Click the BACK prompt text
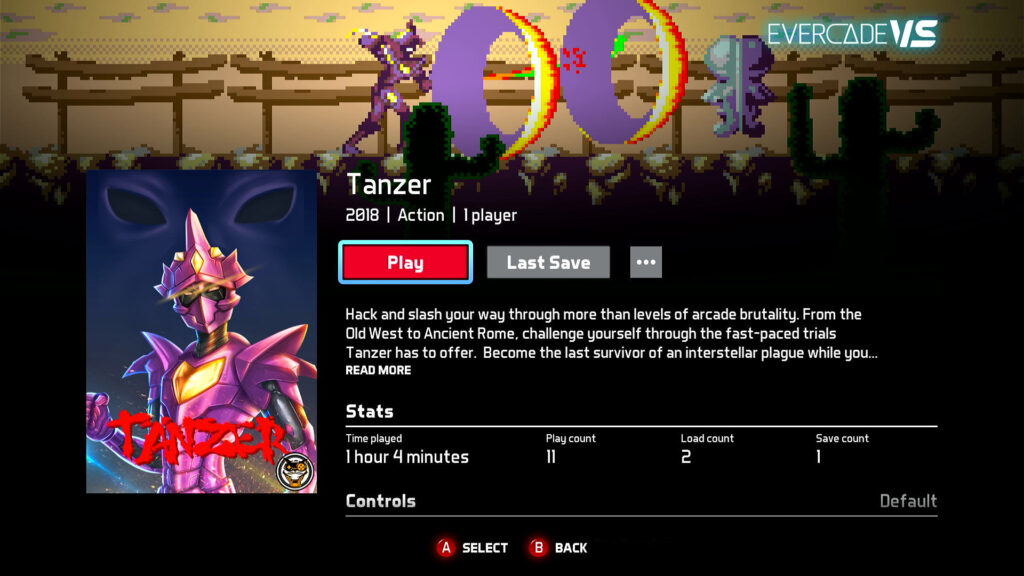 pyautogui.click(x=571, y=548)
